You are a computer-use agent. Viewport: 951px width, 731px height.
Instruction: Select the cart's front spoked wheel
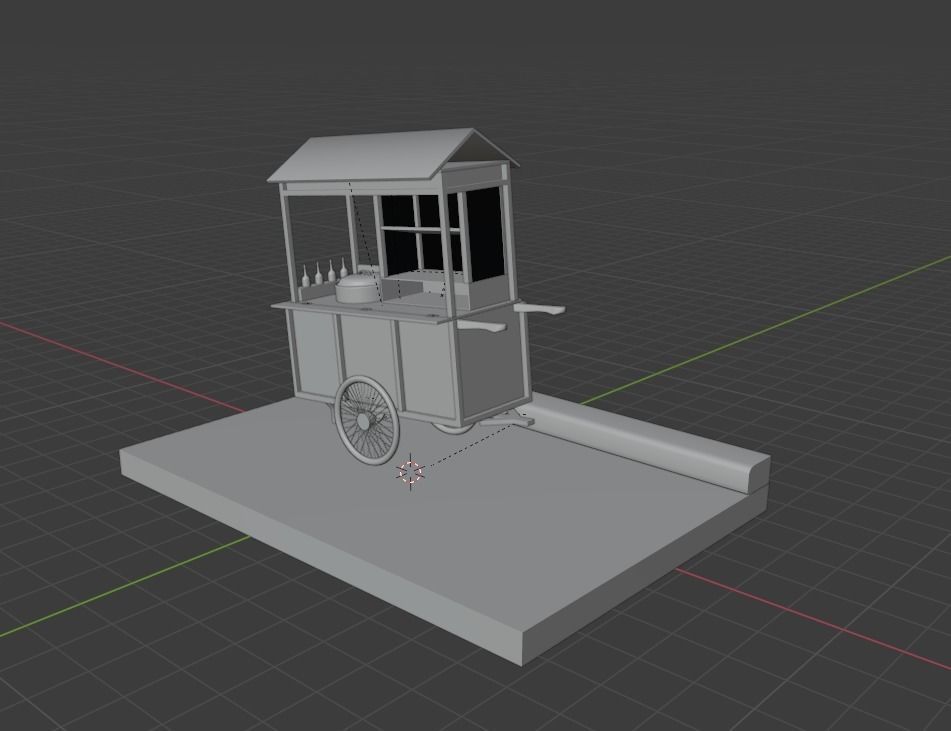pos(368,420)
